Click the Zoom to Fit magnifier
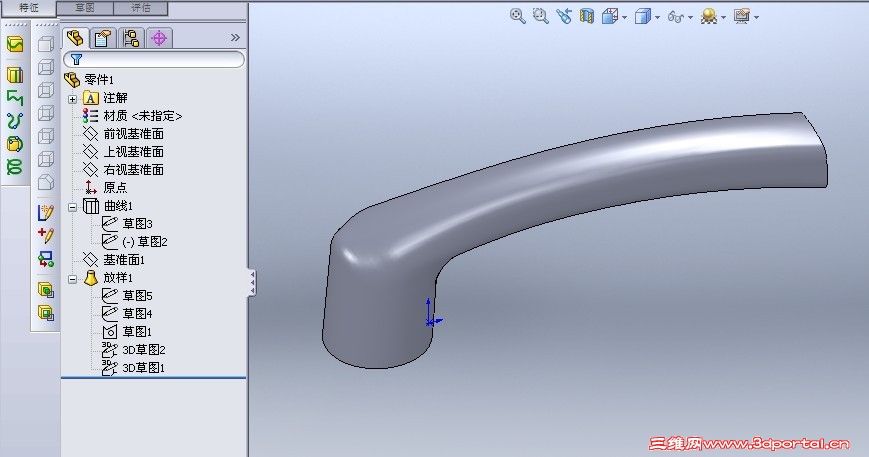869x457 pixels. [x=518, y=16]
